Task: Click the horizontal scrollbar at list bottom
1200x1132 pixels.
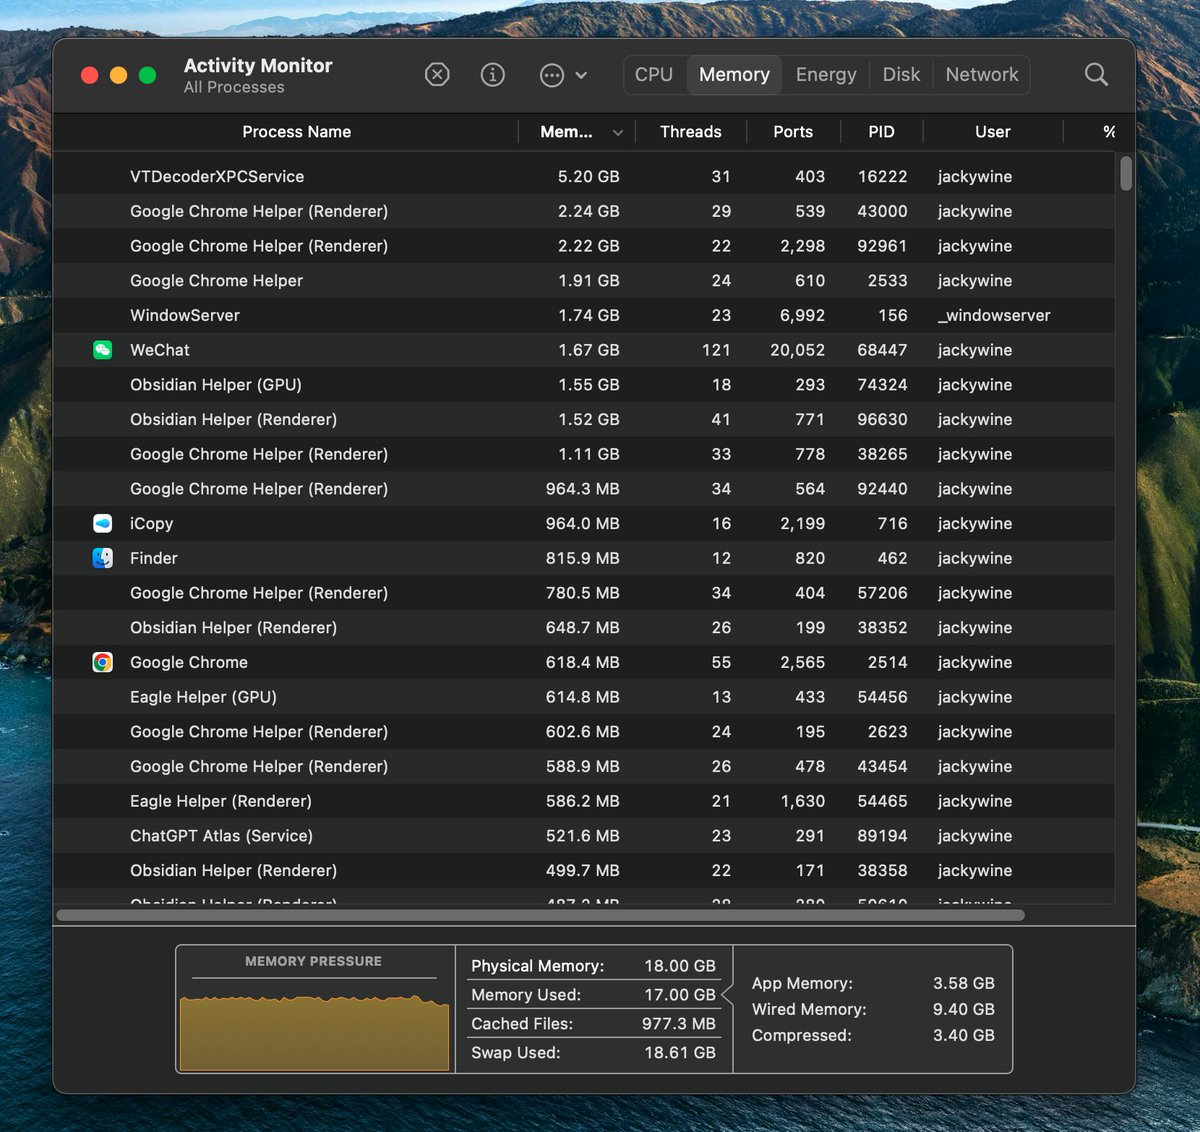Action: (x=541, y=915)
